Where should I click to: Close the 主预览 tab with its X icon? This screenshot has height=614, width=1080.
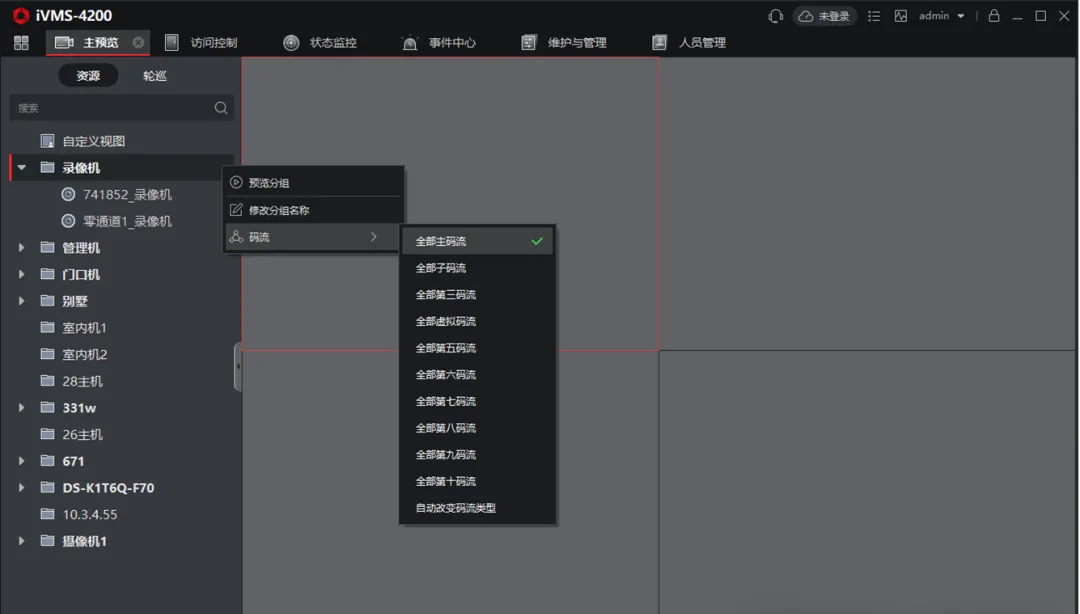point(138,43)
